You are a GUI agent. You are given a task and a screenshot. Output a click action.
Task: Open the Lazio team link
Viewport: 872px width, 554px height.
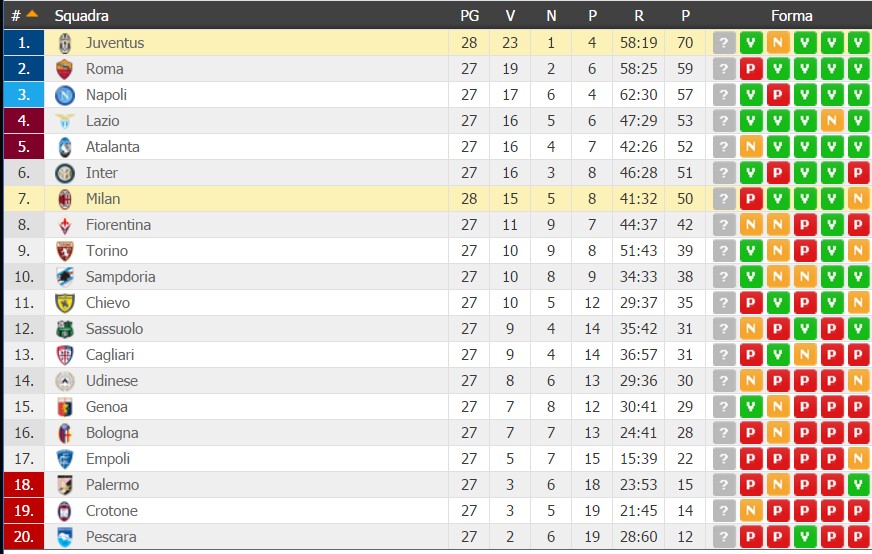(102, 121)
